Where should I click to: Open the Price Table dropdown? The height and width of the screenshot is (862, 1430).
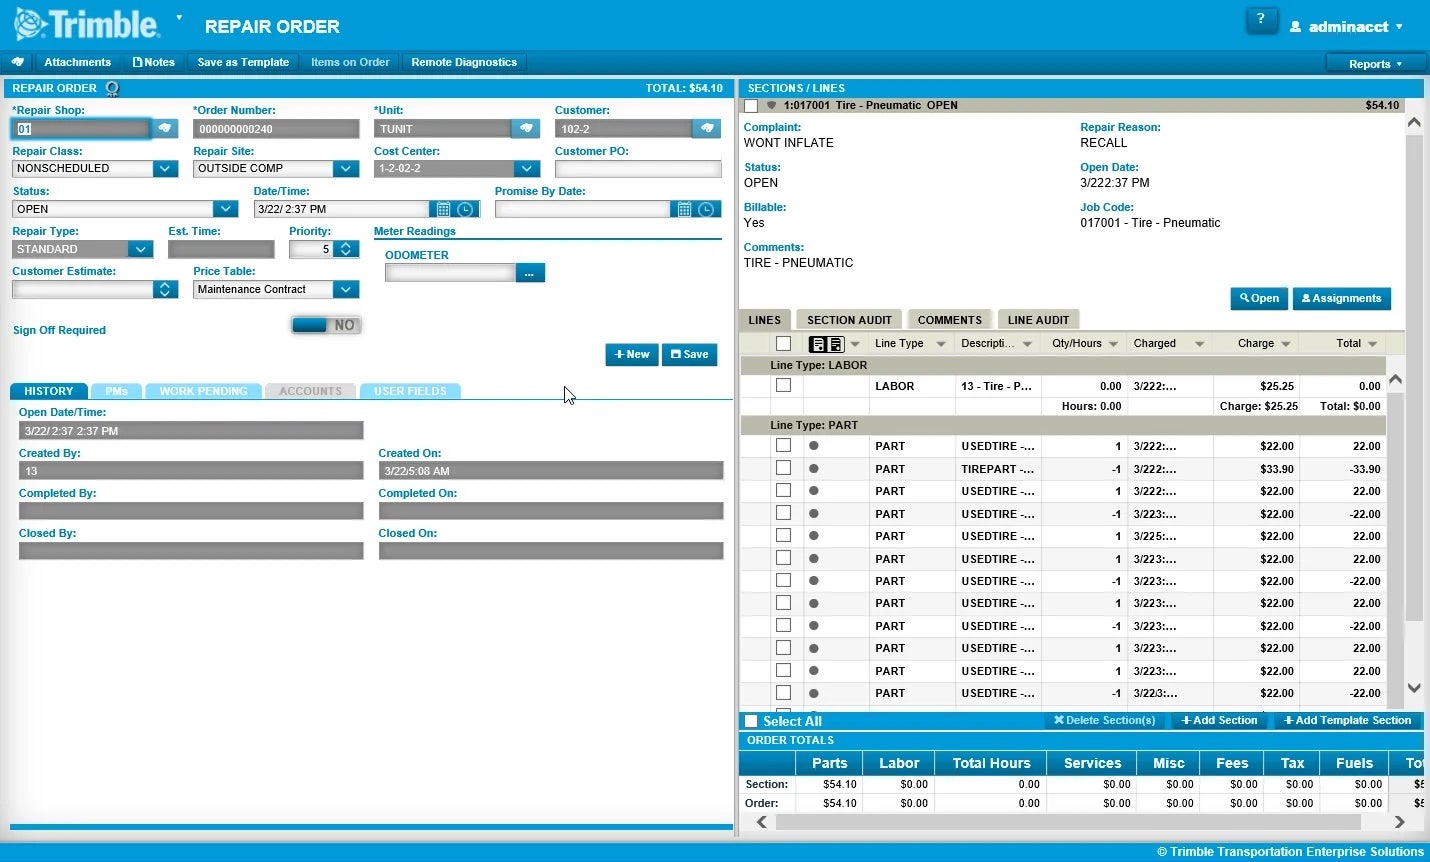pyautogui.click(x=346, y=289)
